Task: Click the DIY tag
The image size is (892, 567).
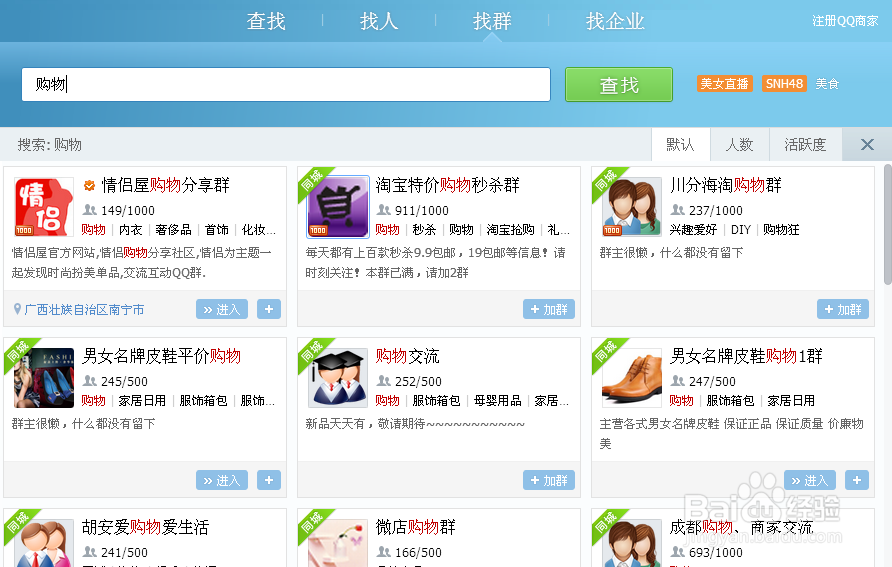Action: click(741, 230)
